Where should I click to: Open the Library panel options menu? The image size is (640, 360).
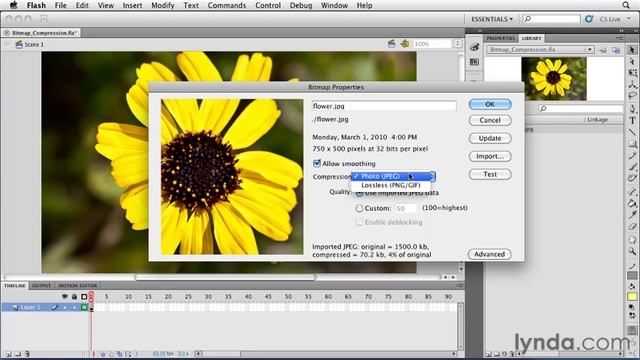point(620,38)
